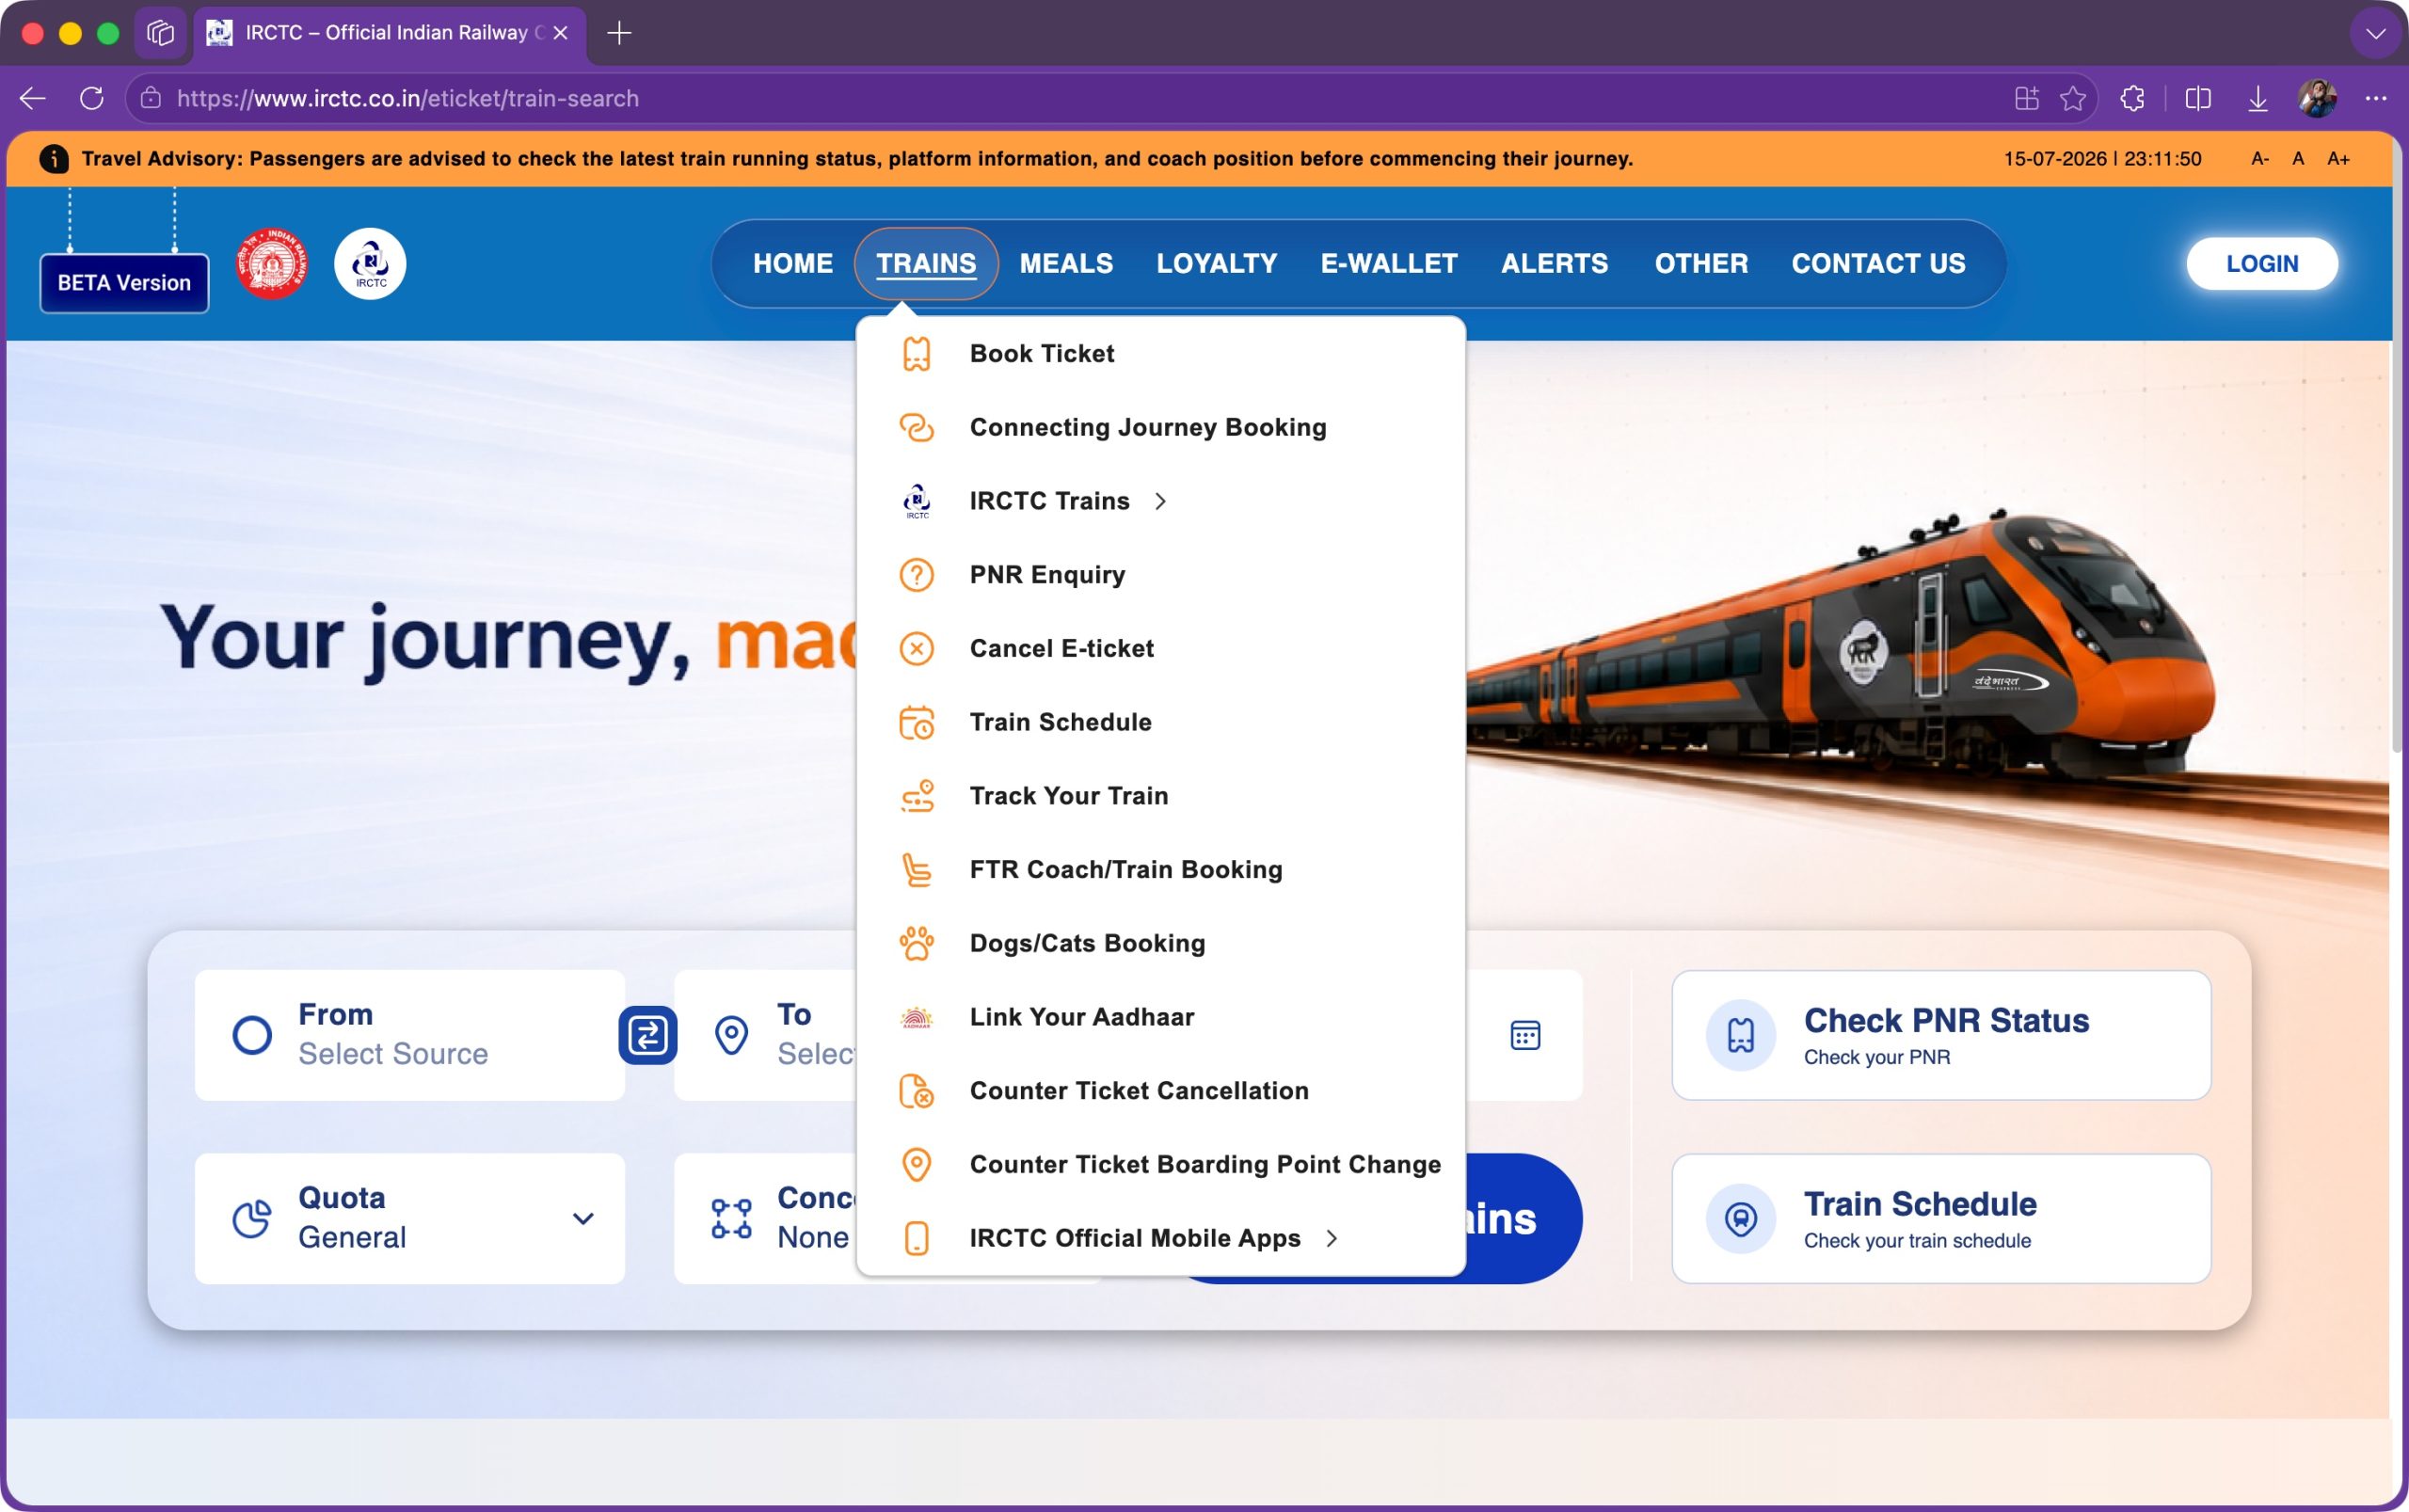Click the Train Schedule card train icon

1740,1219
